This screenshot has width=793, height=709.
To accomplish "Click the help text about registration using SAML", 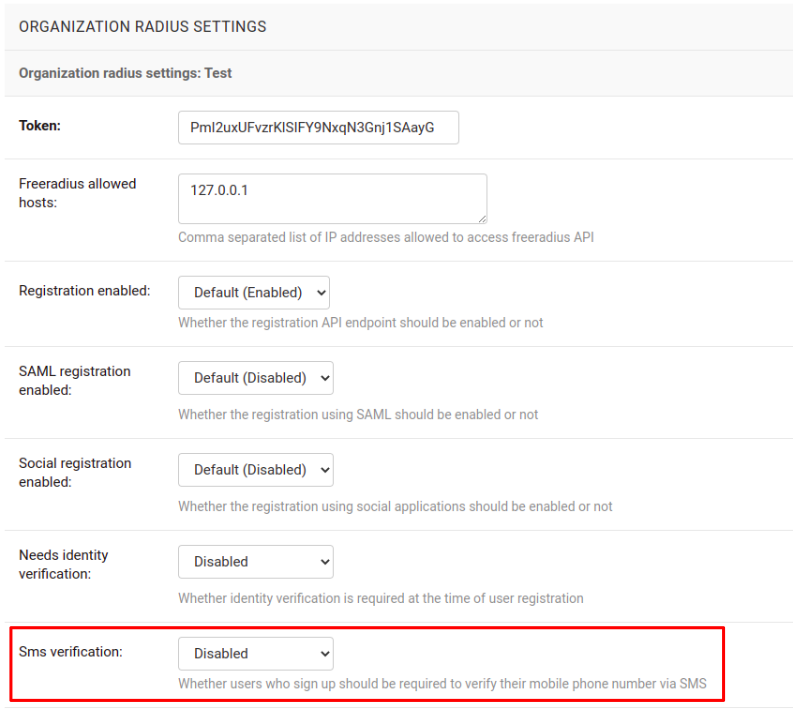I will pos(358,415).
